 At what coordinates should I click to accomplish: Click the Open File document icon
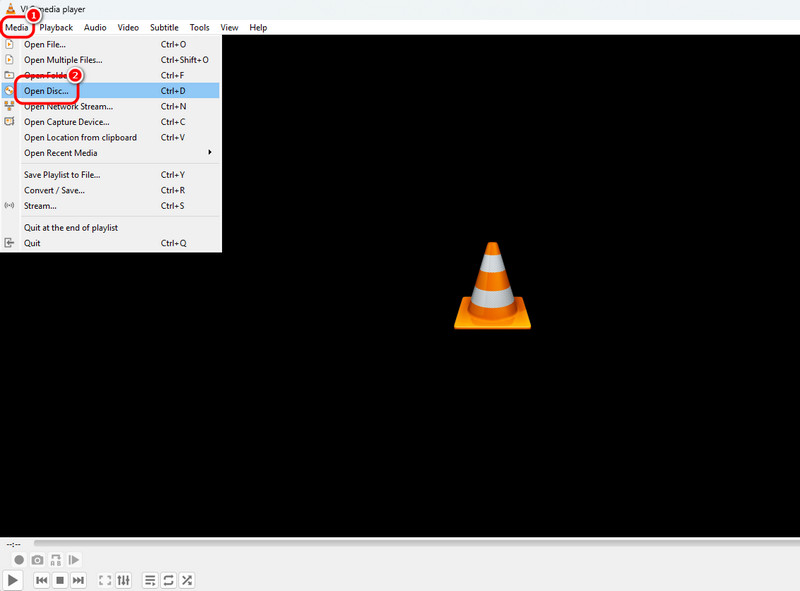[x=9, y=44]
